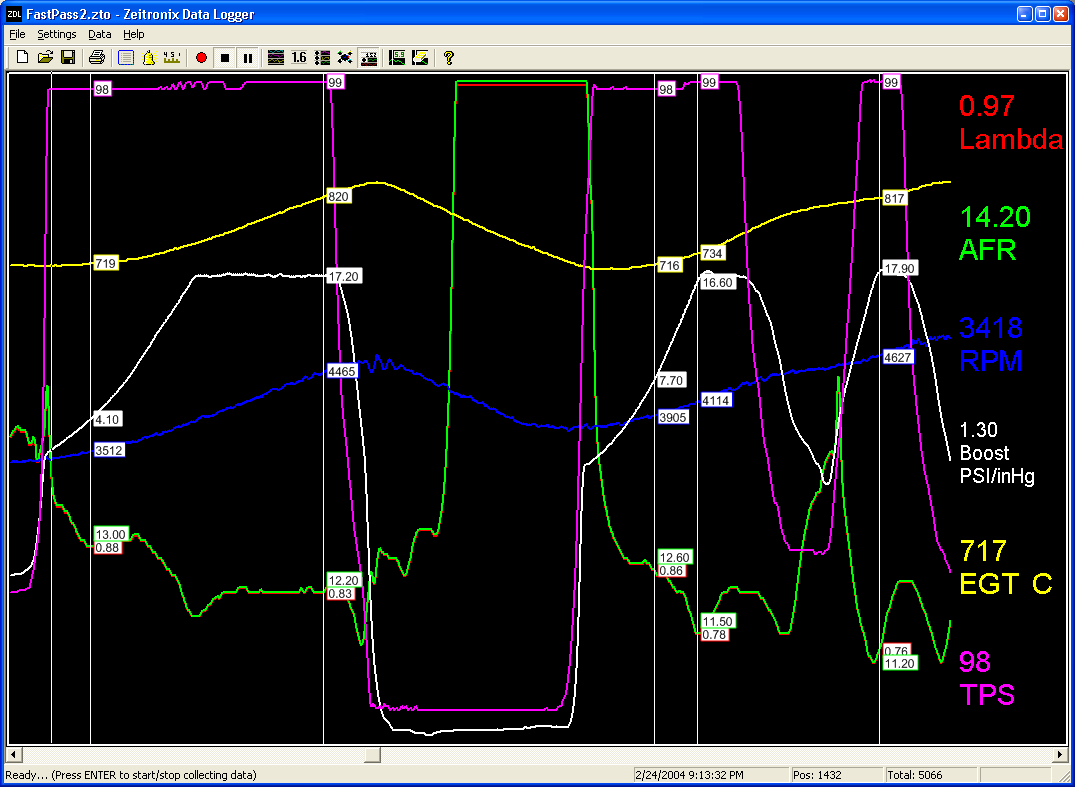Click the green 14.20 AFR readout
The width and height of the screenshot is (1075, 787).
click(x=995, y=234)
